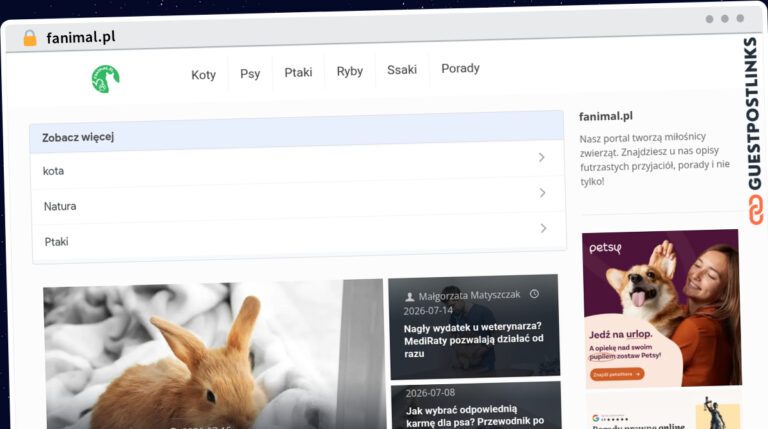Go to the Ryby section
The image size is (768, 429).
350,72
